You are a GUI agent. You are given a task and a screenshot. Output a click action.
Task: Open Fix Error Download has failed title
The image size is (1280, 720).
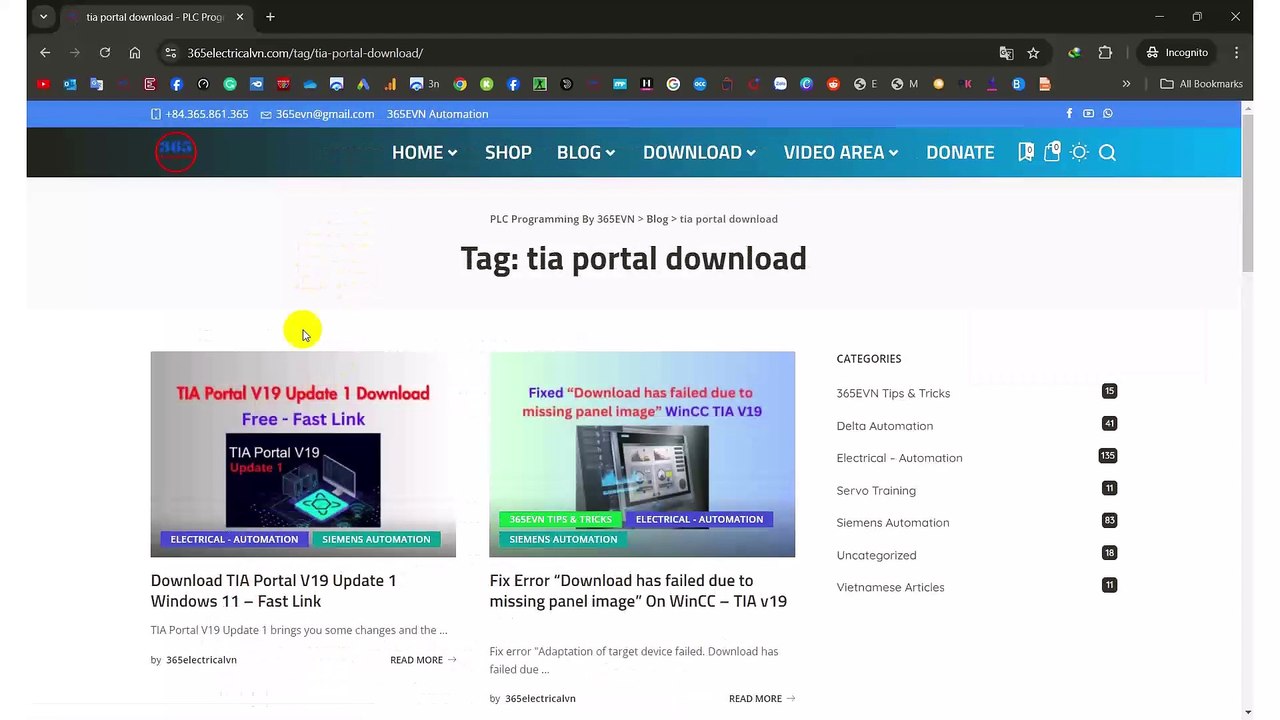pyautogui.click(x=638, y=591)
